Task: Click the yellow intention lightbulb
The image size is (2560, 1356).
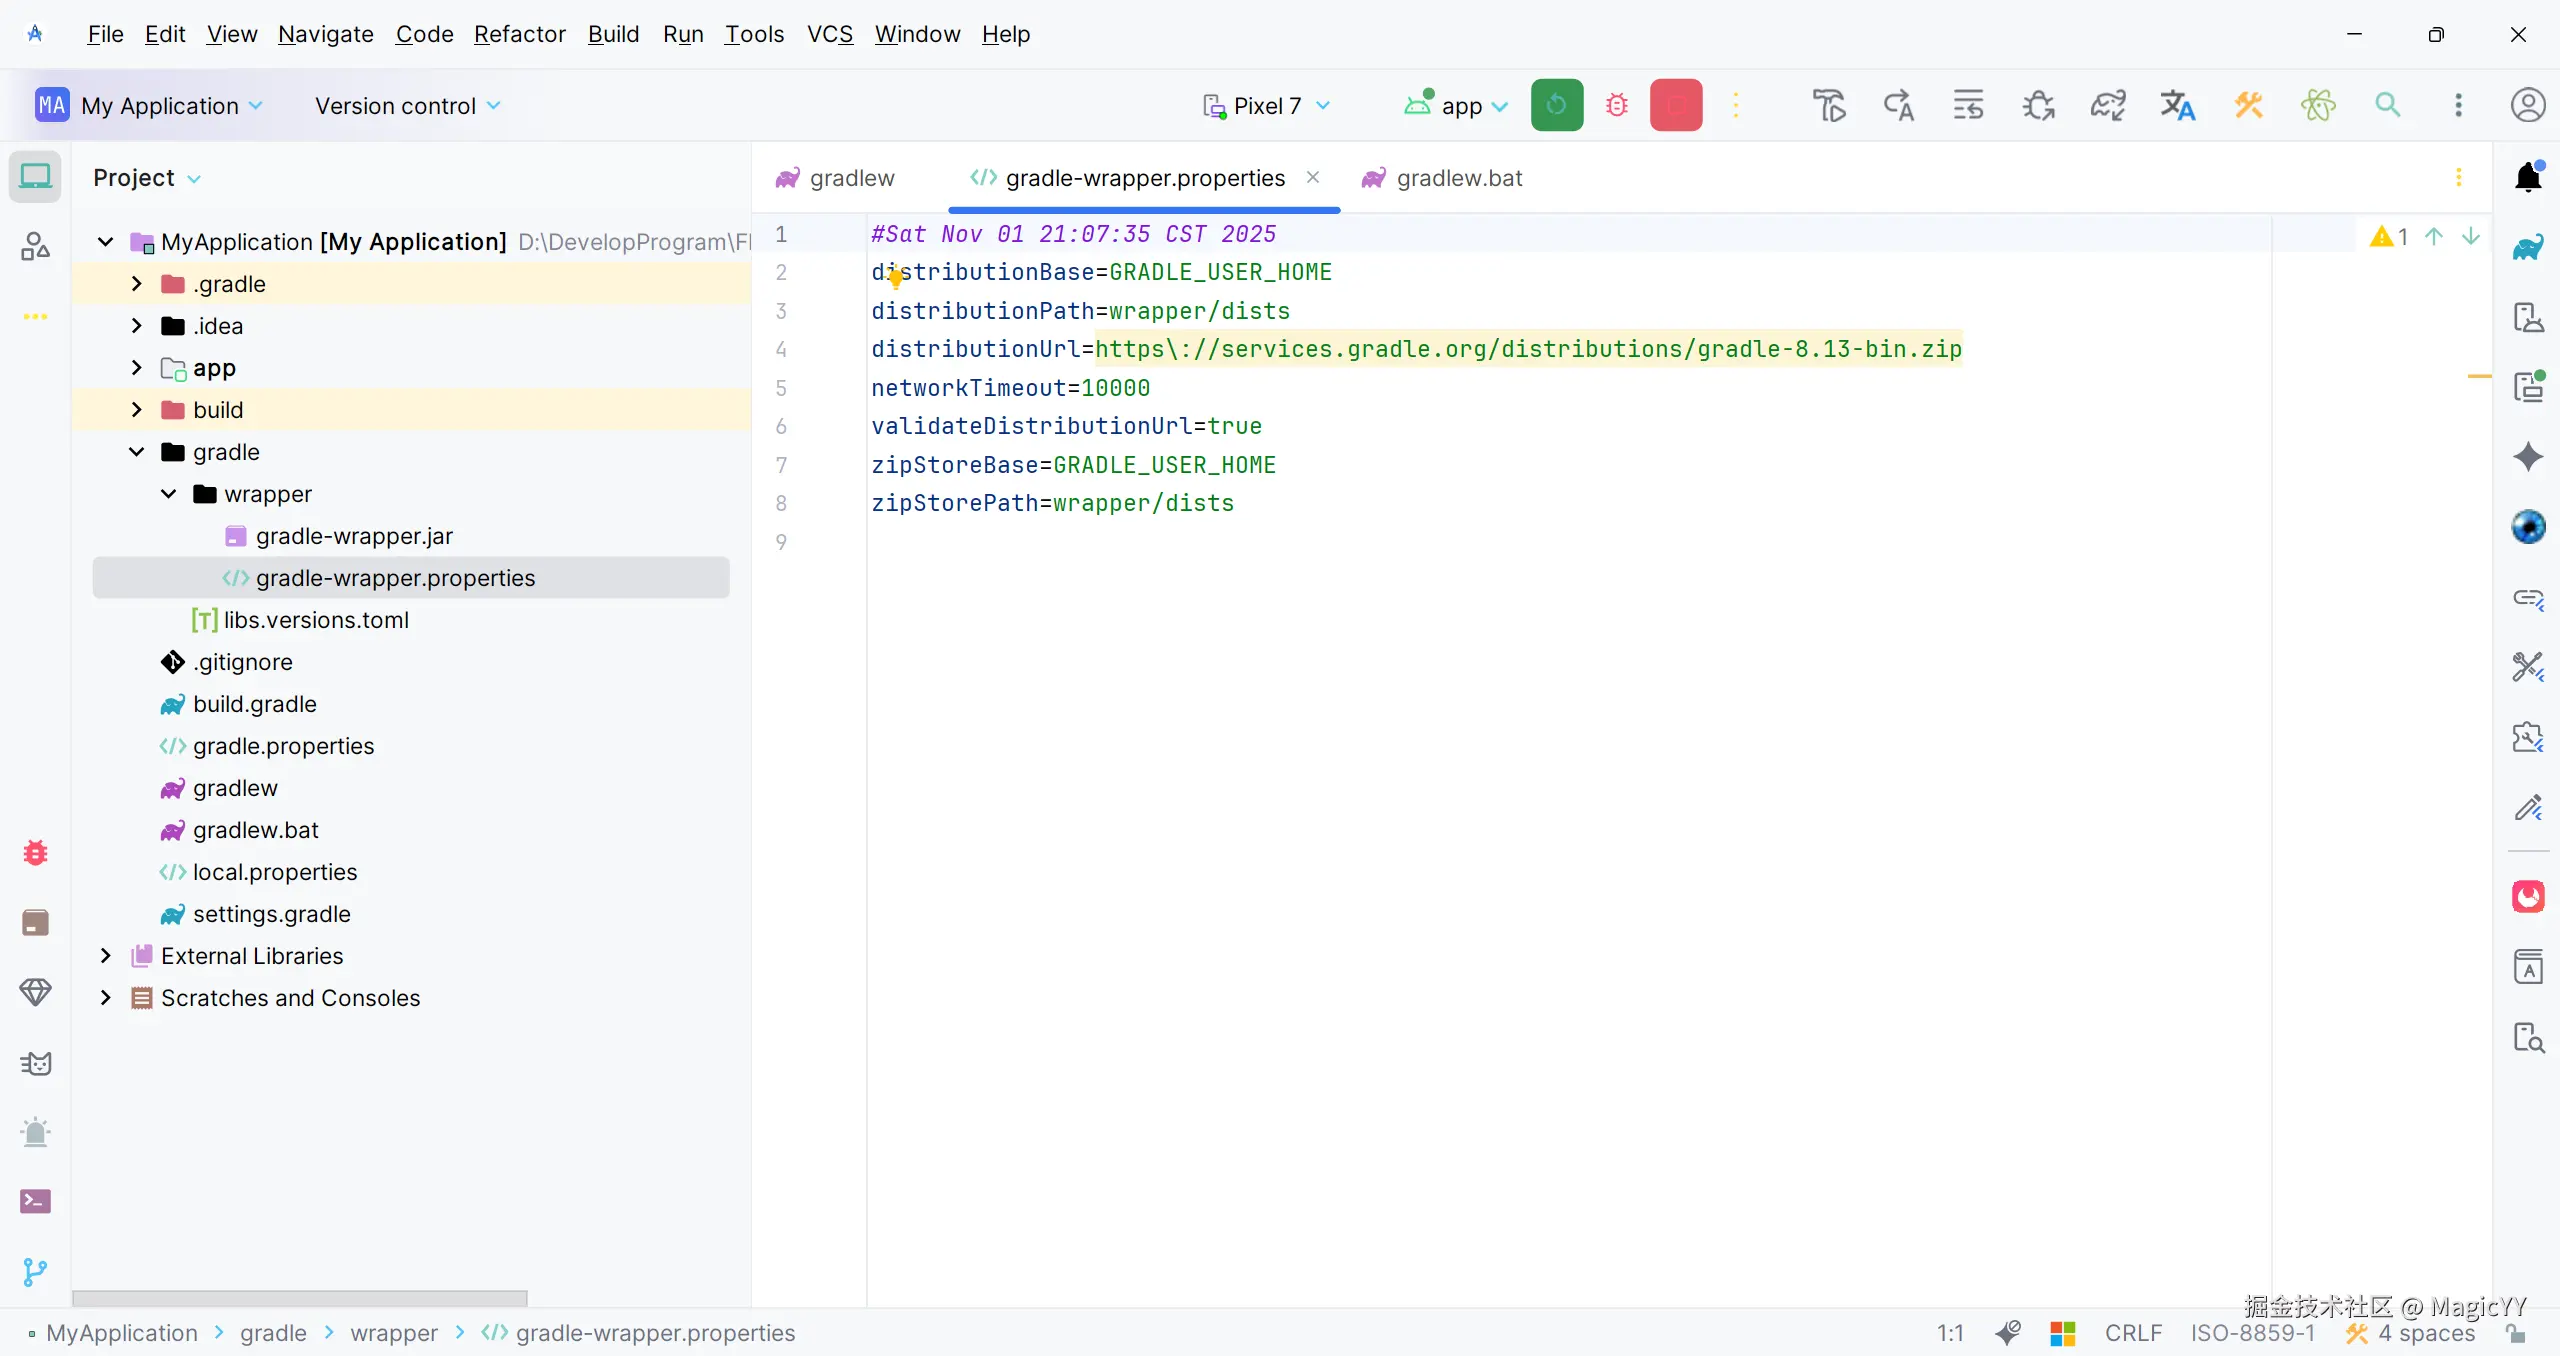Action: pyautogui.click(x=895, y=277)
